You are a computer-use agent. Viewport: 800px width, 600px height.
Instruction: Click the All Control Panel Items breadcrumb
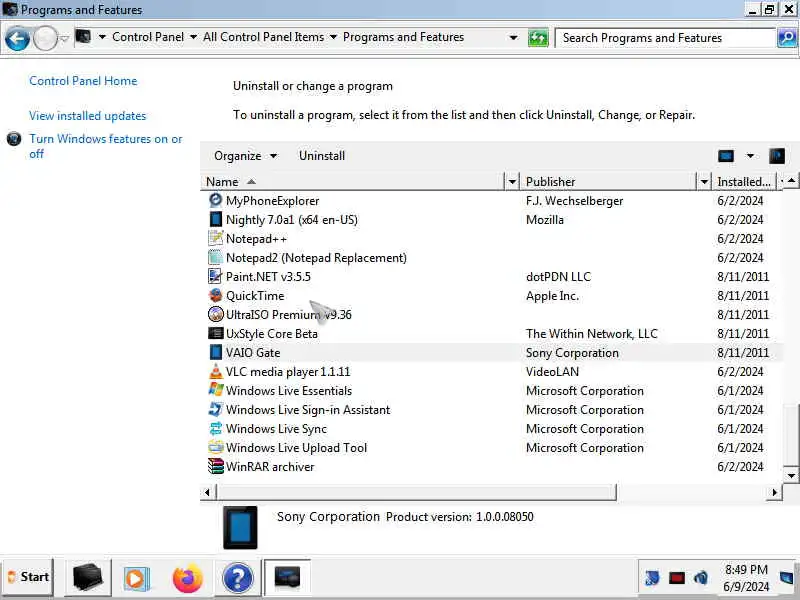[x=263, y=37]
